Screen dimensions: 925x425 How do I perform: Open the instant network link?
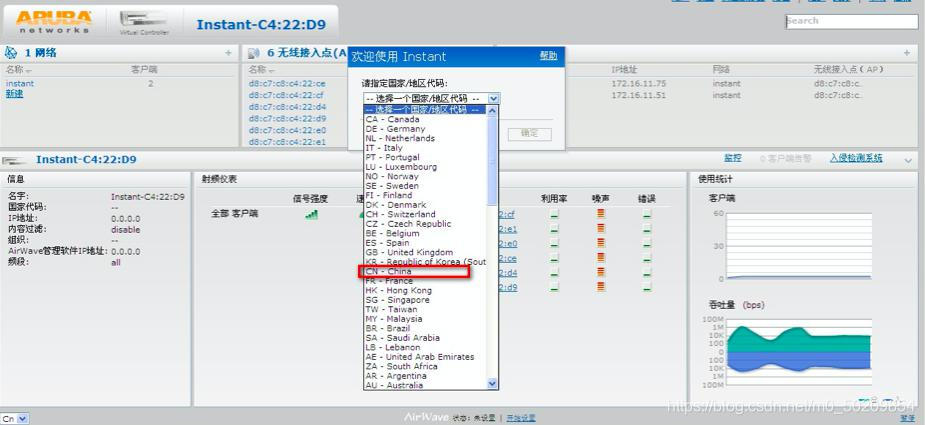tap(20, 83)
